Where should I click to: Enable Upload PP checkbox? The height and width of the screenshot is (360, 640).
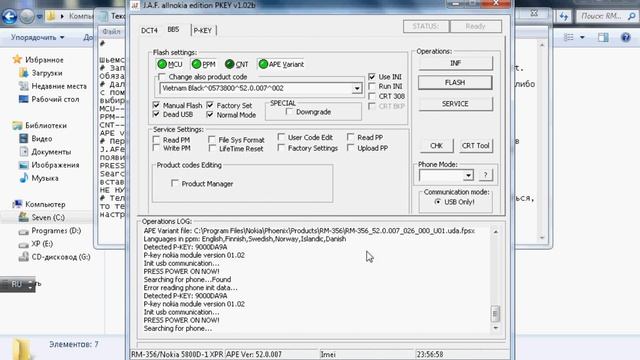pyautogui.click(x=351, y=148)
